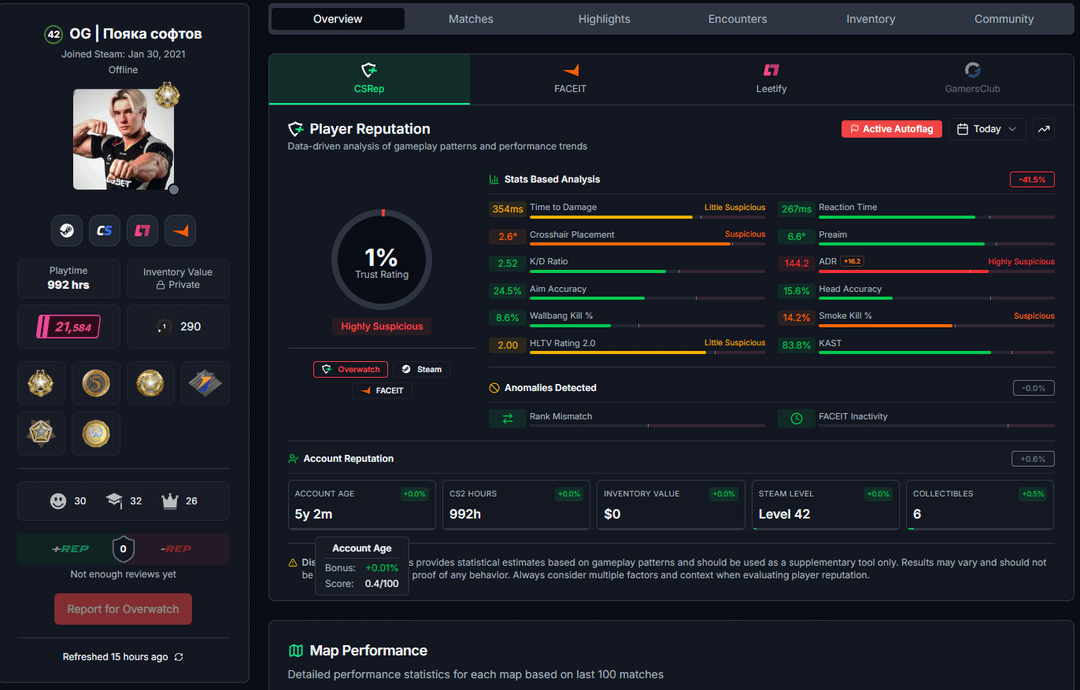1080x690 pixels.
Task: Expand the -41.5% stats score badge
Action: click(1032, 180)
